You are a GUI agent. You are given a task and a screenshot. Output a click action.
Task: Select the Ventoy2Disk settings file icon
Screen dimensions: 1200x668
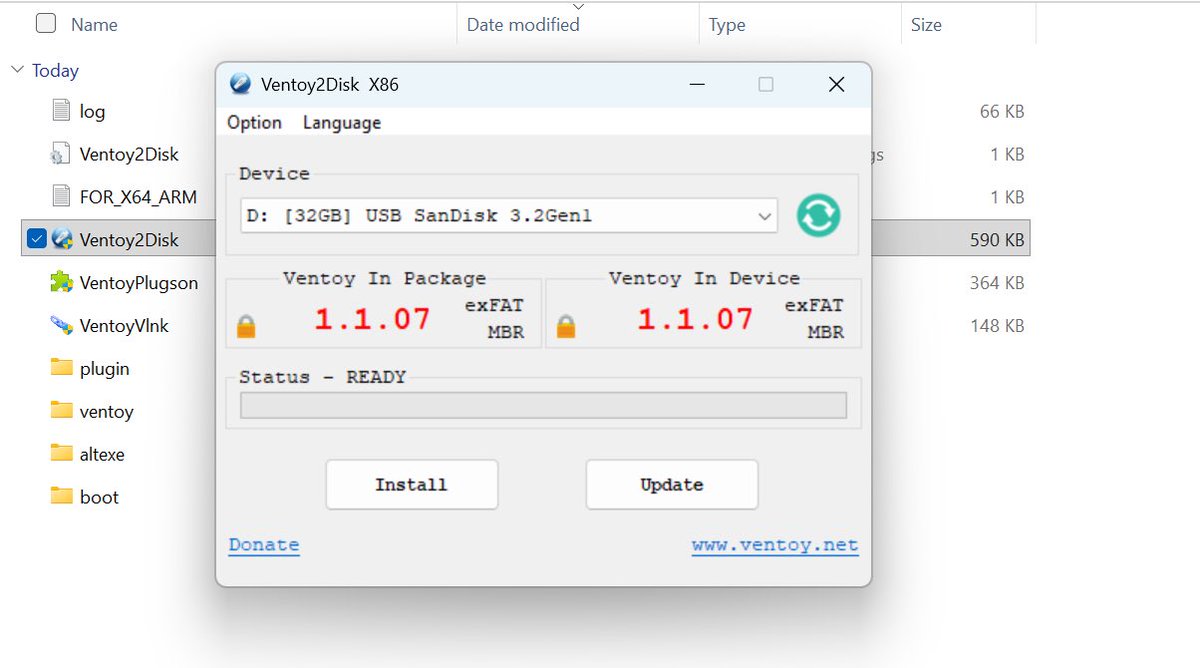tap(62, 154)
